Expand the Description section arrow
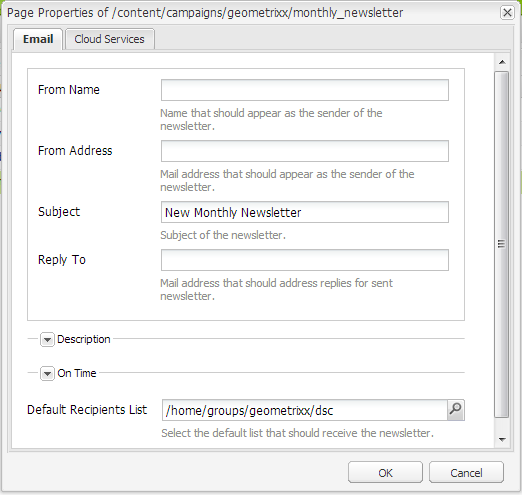Screen dimensions: 522x498 click(x=47, y=340)
